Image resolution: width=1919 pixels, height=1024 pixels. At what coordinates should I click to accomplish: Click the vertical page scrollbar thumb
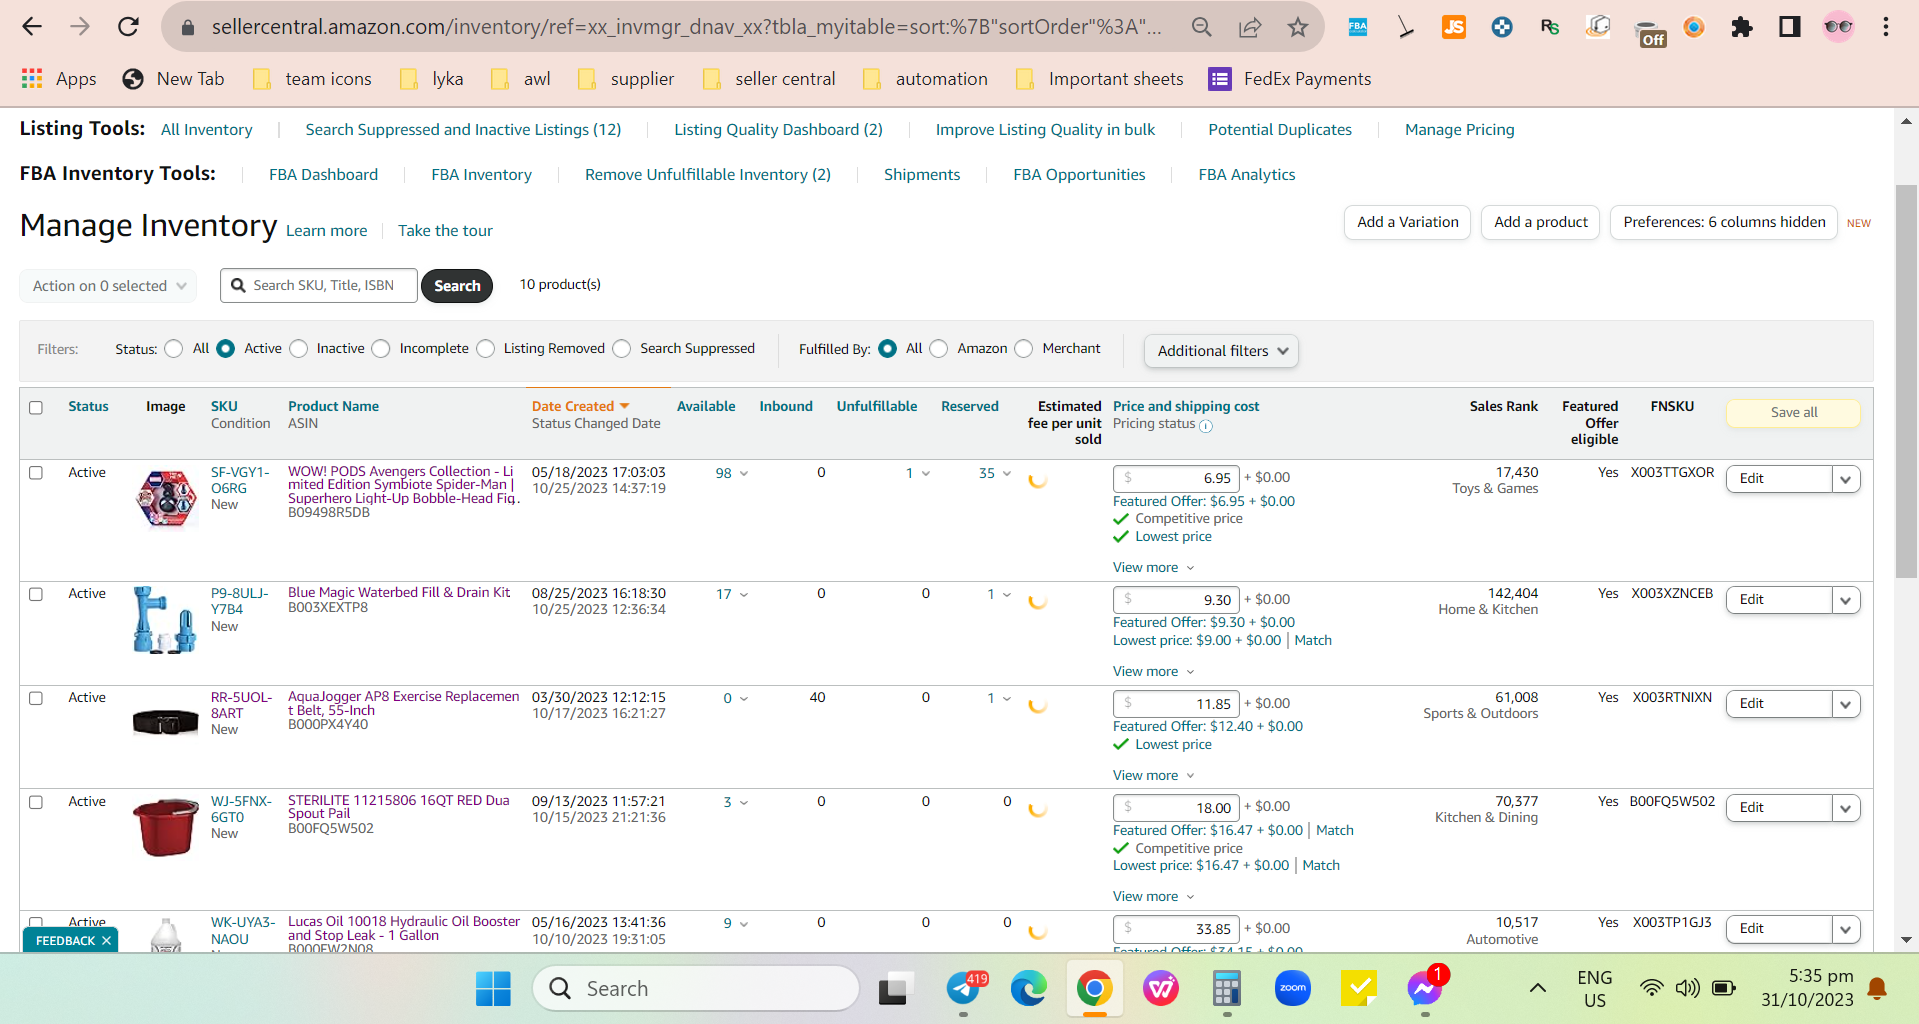tap(1906, 380)
